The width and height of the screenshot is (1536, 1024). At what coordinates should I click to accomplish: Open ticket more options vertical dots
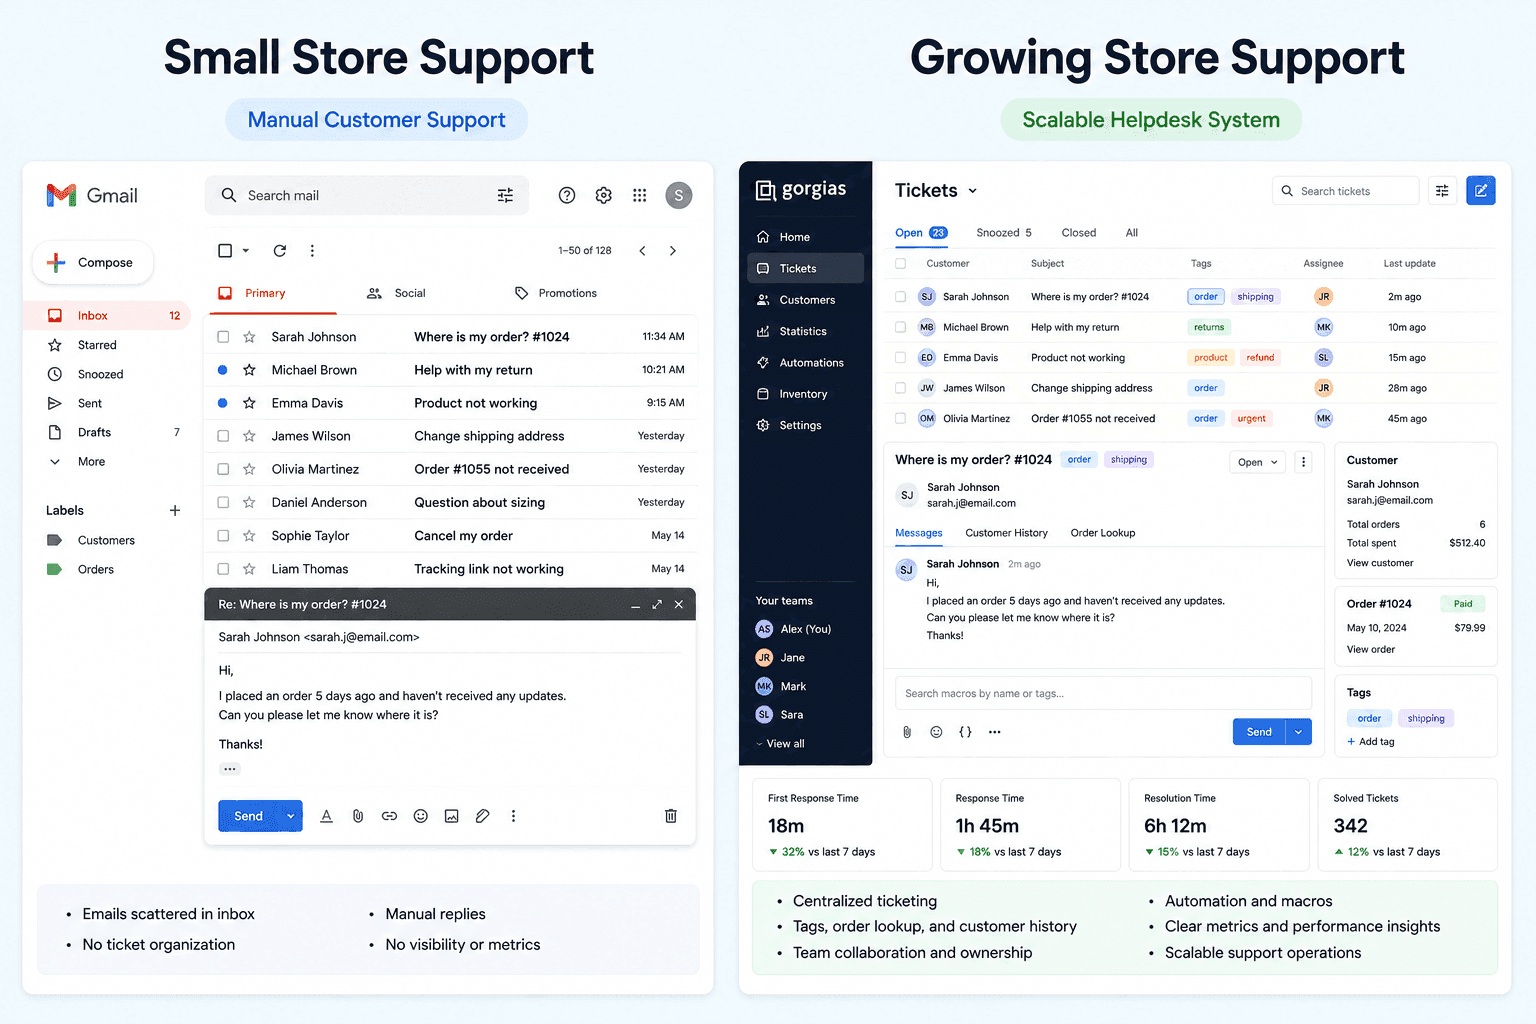(1303, 462)
